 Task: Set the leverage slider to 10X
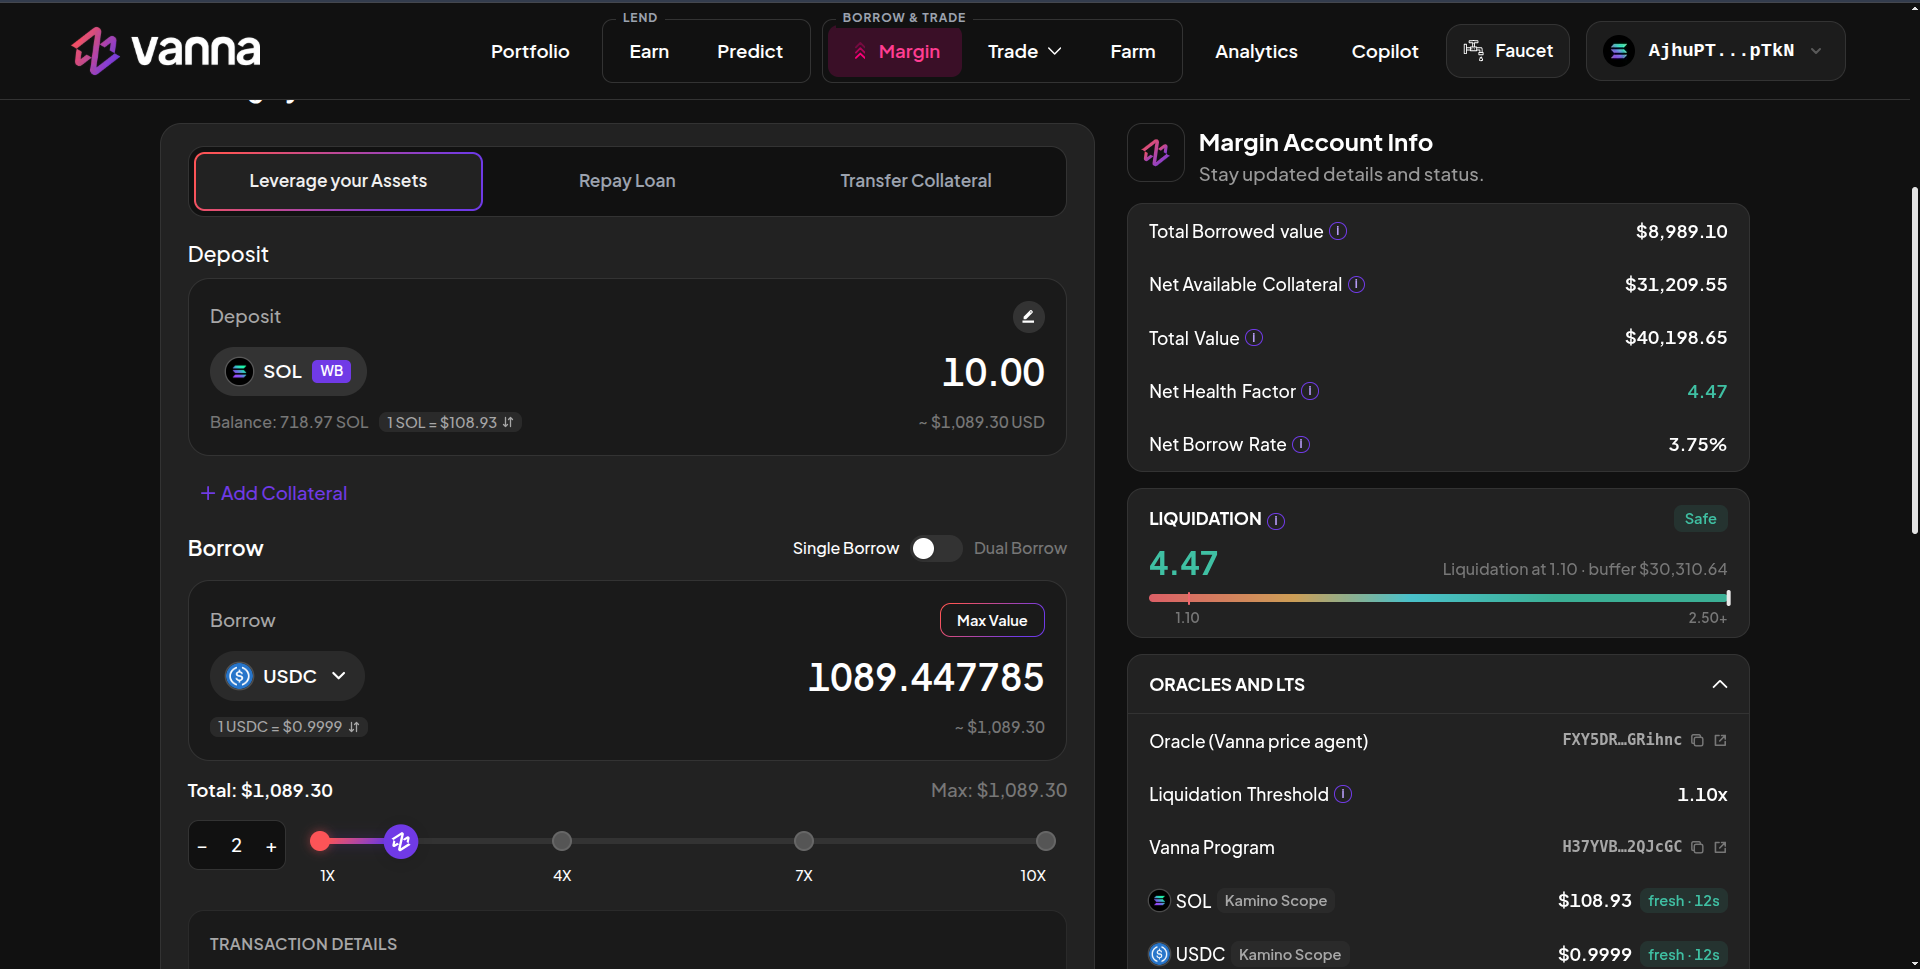pyautogui.click(x=1046, y=841)
